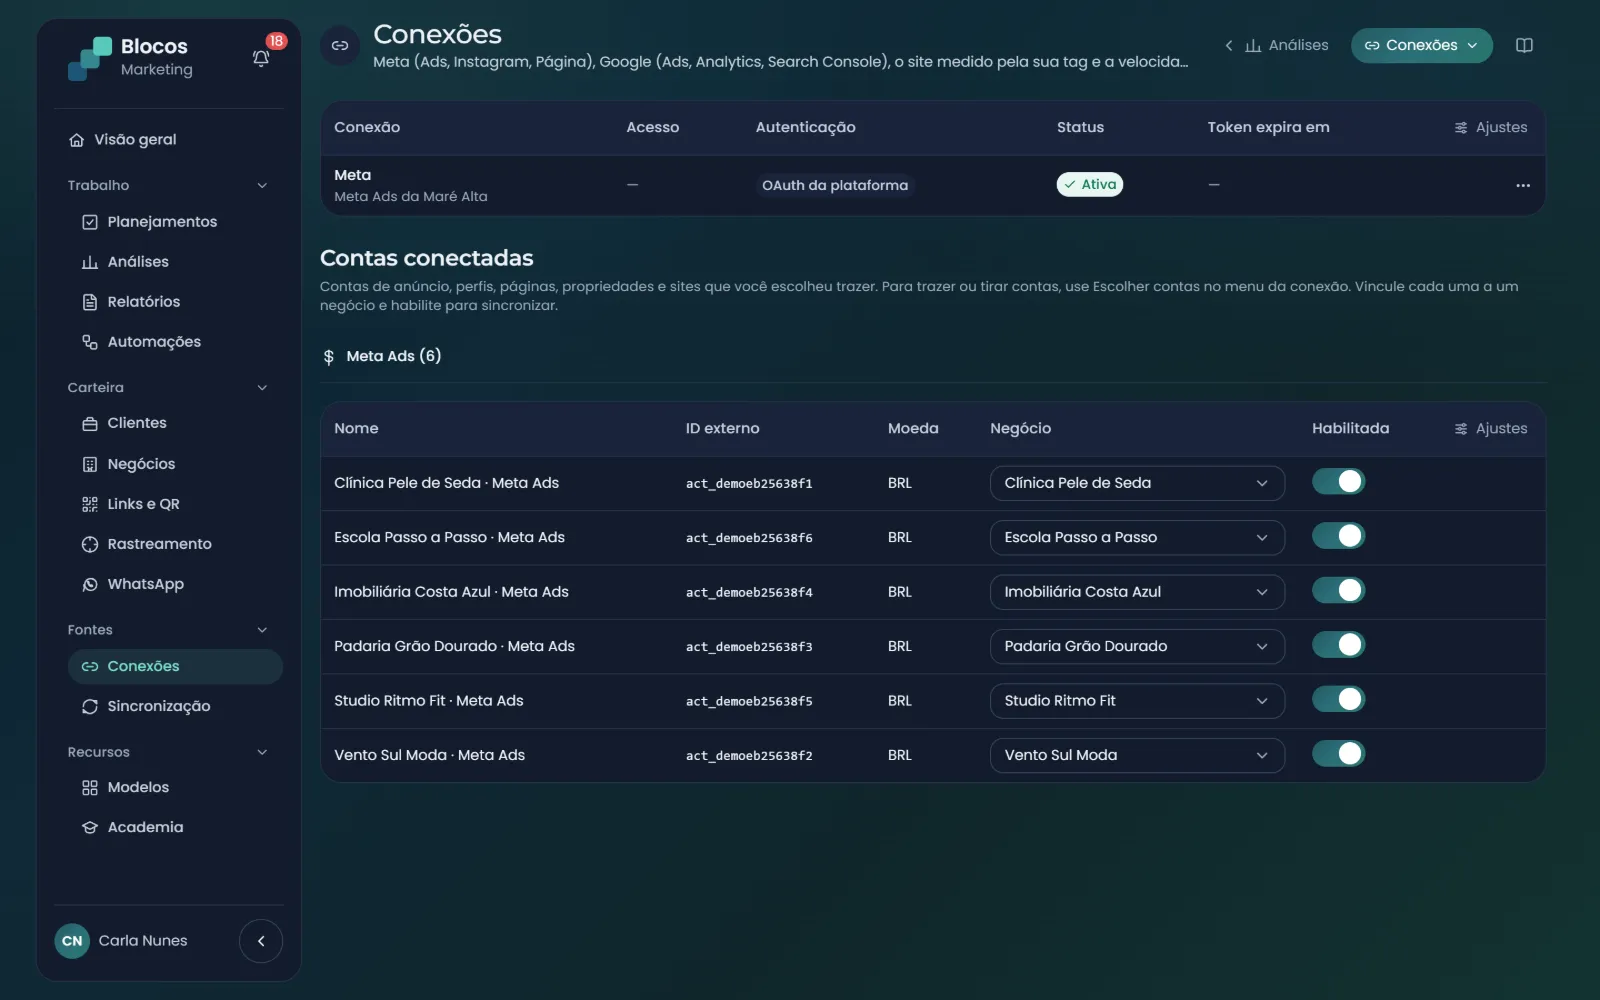
Task: Disable the Escola Passo a Passo account toggle
Action: [1338, 537]
